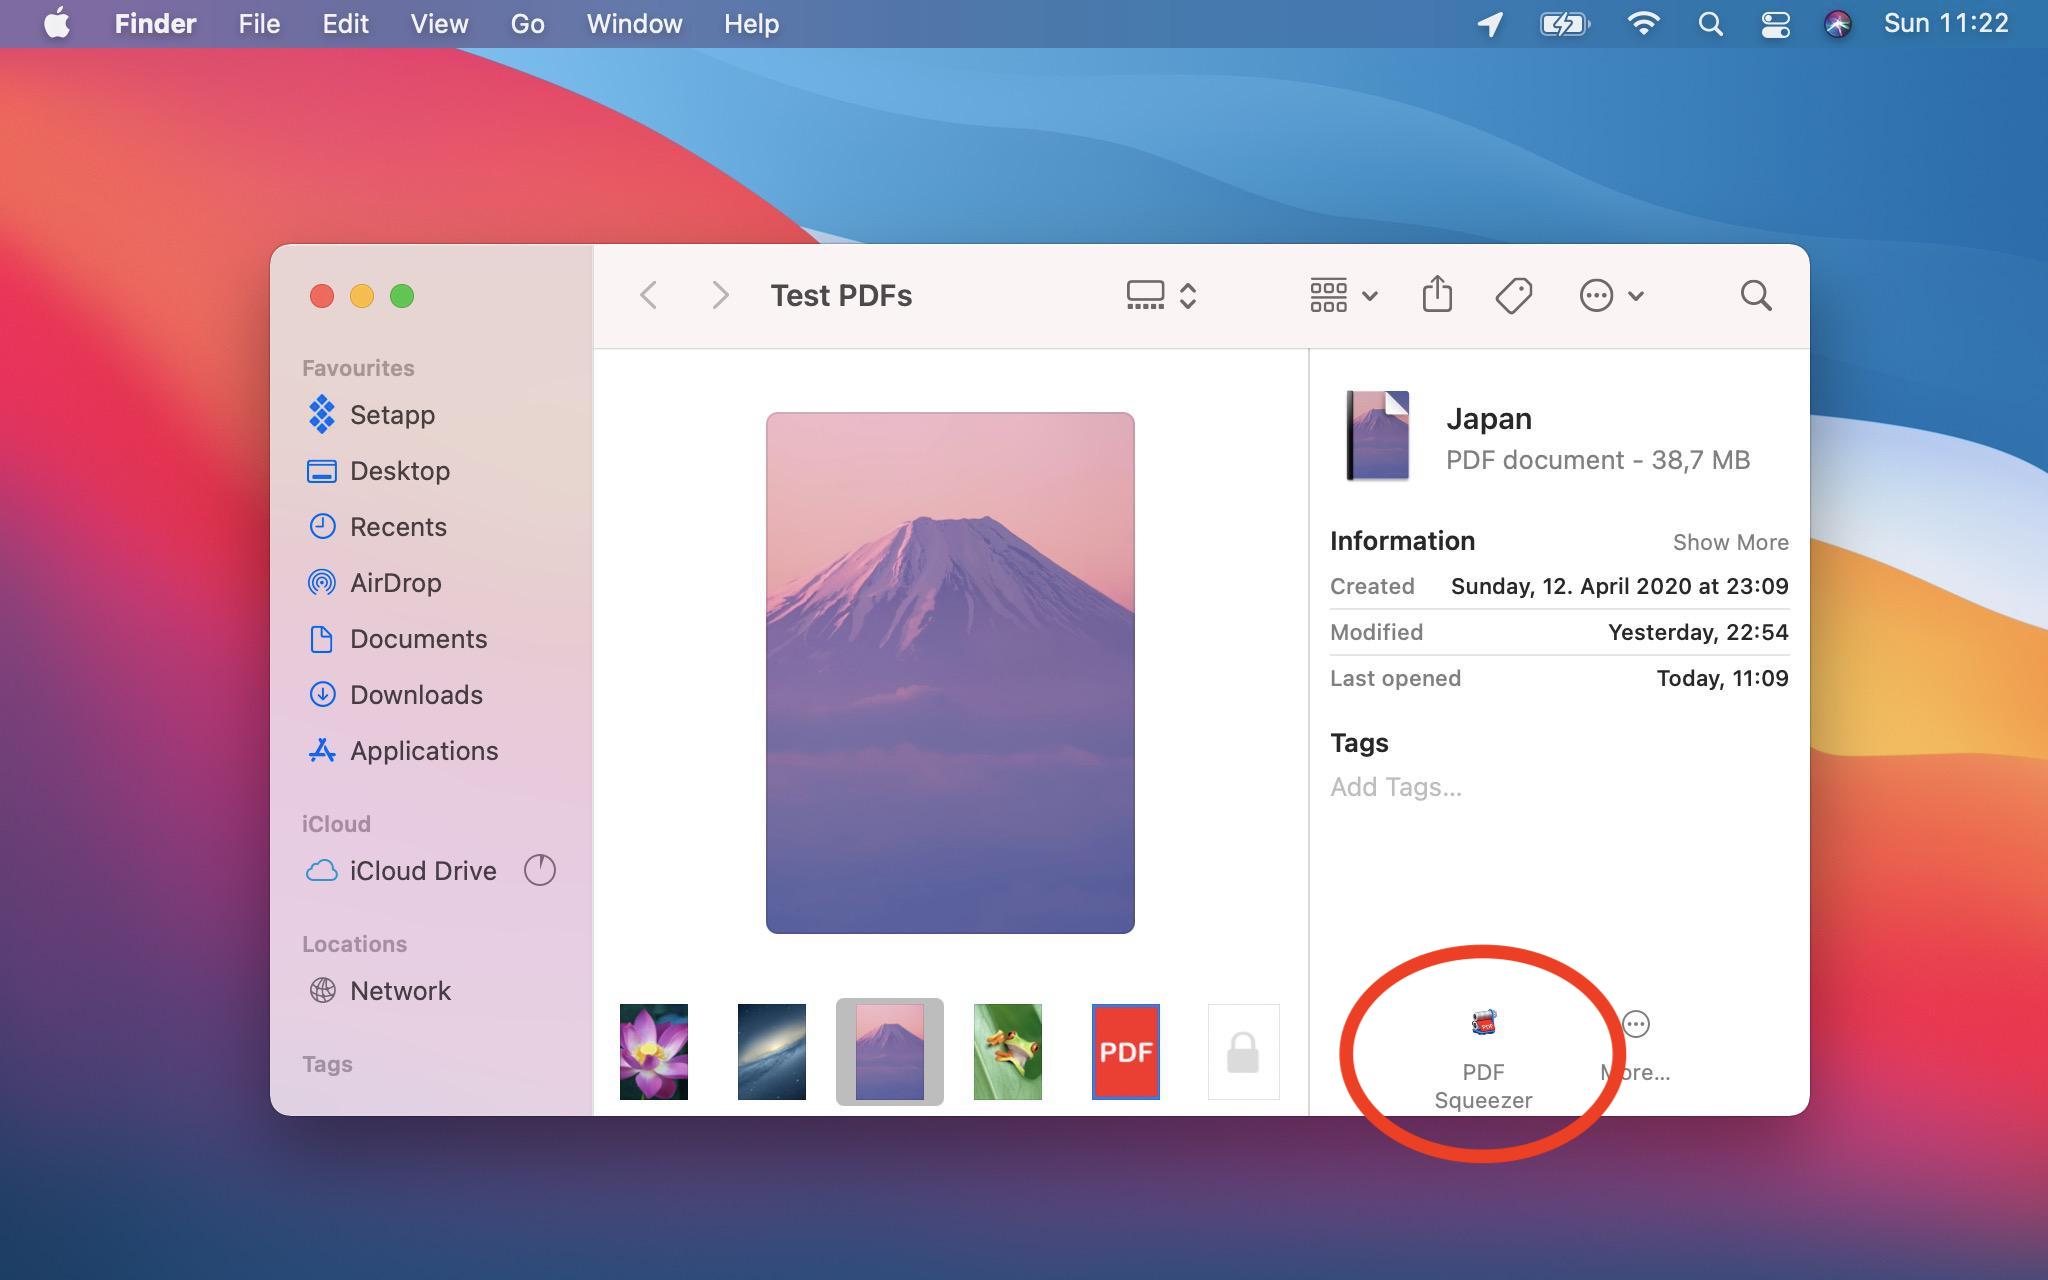Click the Edit Tags toolbar icon
This screenshot has width=2048, height=1280.
tap(1514, 295)
